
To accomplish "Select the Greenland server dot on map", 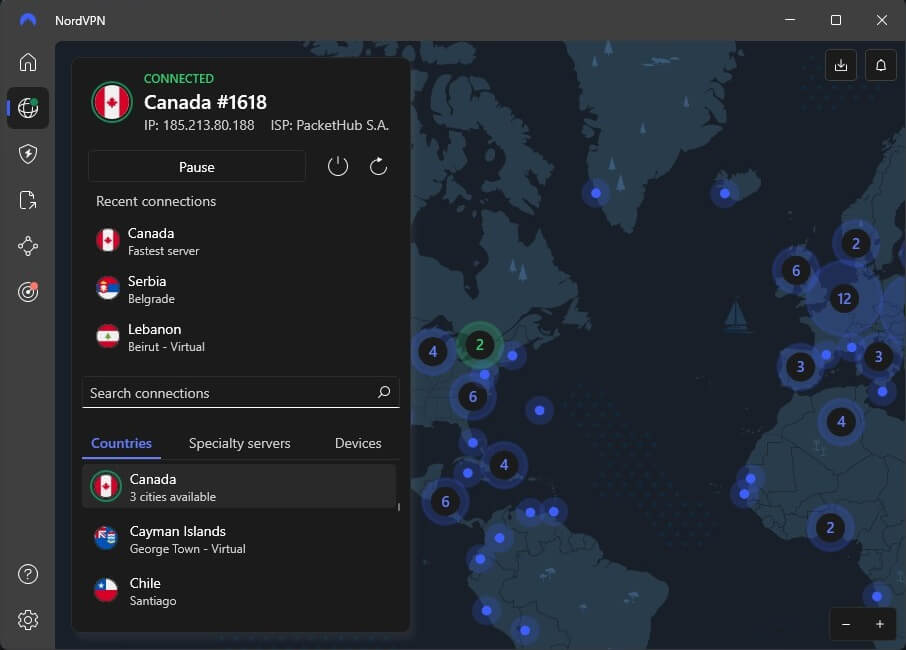I will pyautogui.click(x=596, y=193).
